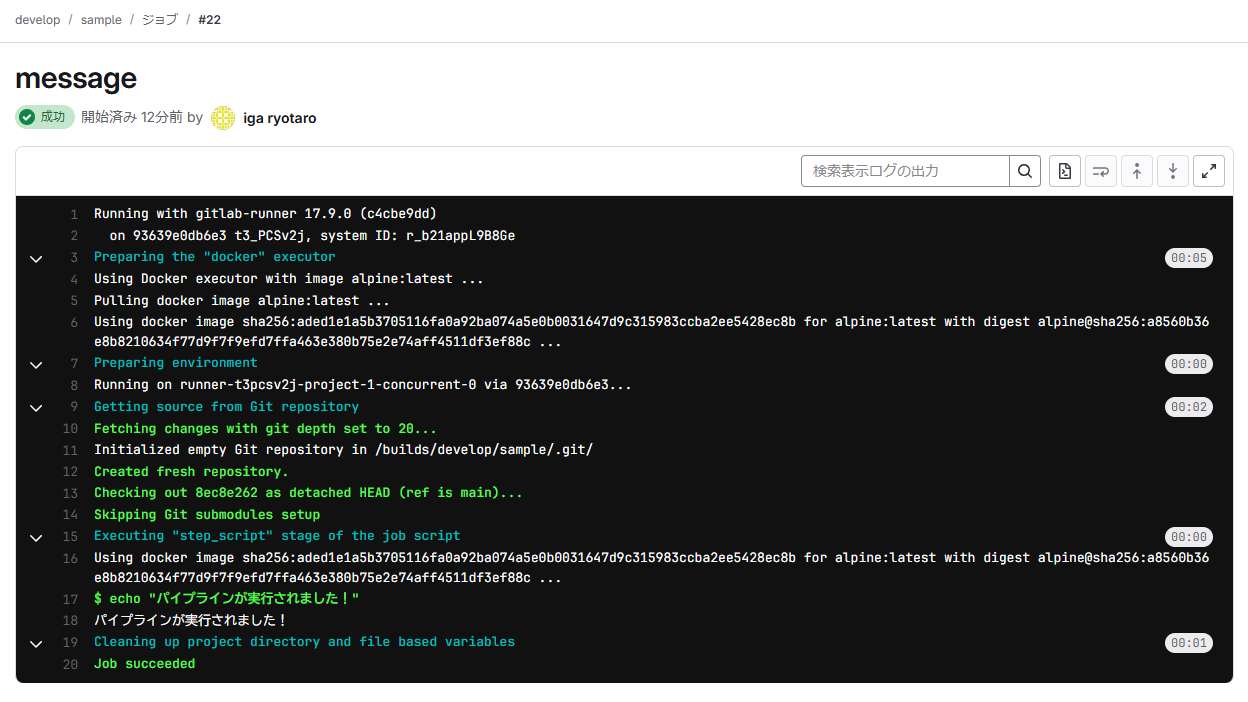Image resolution: width=1248 pixels, height=702 pixels.
Task: Open the ジョブ breadcrumb entry
Action: (x=157, y=19)
